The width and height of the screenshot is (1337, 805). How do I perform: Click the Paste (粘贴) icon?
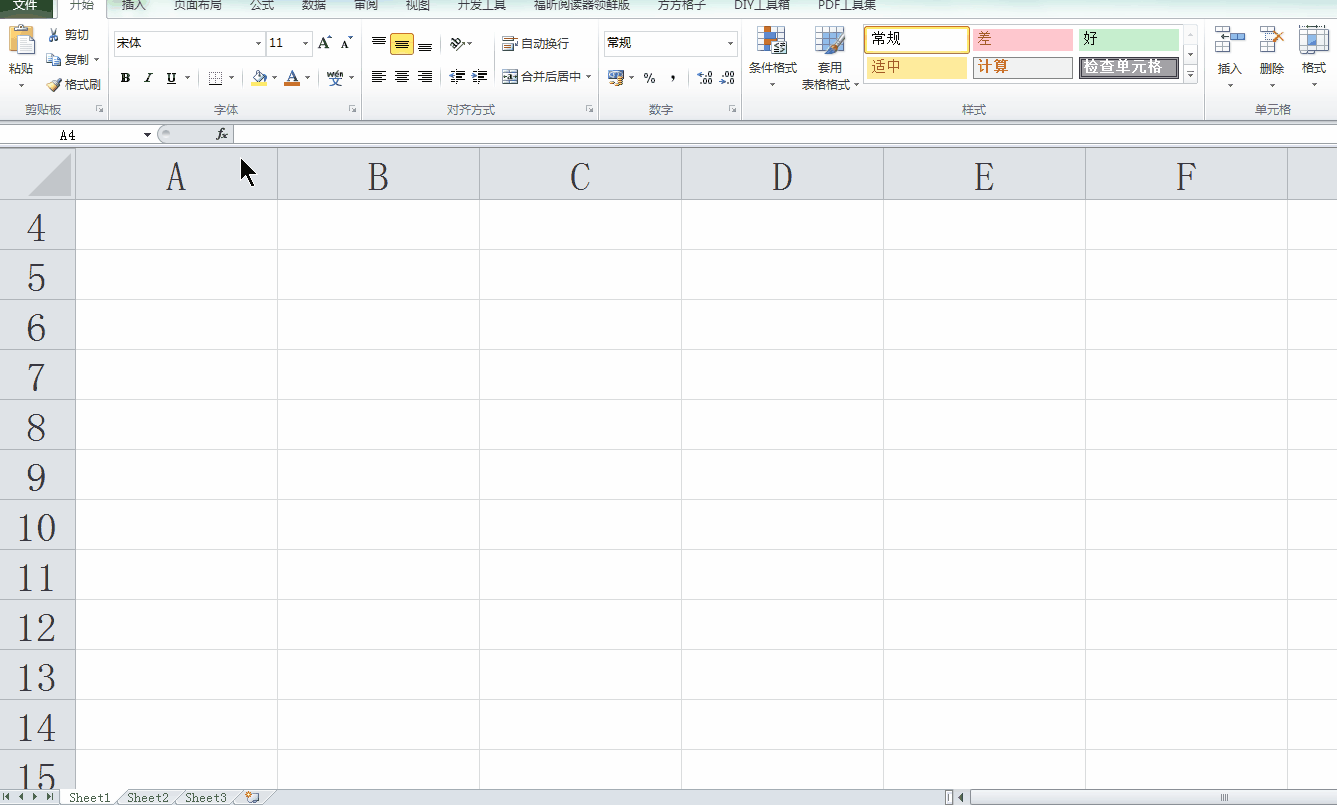point(21,41)
